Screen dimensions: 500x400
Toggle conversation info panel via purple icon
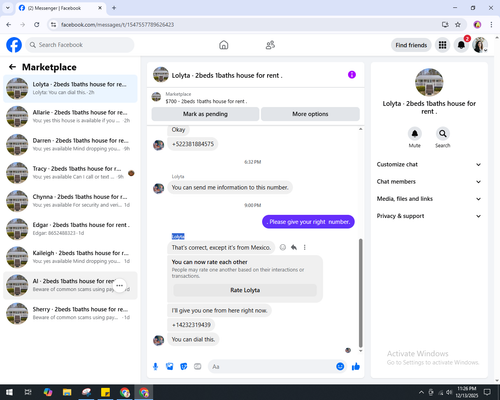[x=352, y=75]
